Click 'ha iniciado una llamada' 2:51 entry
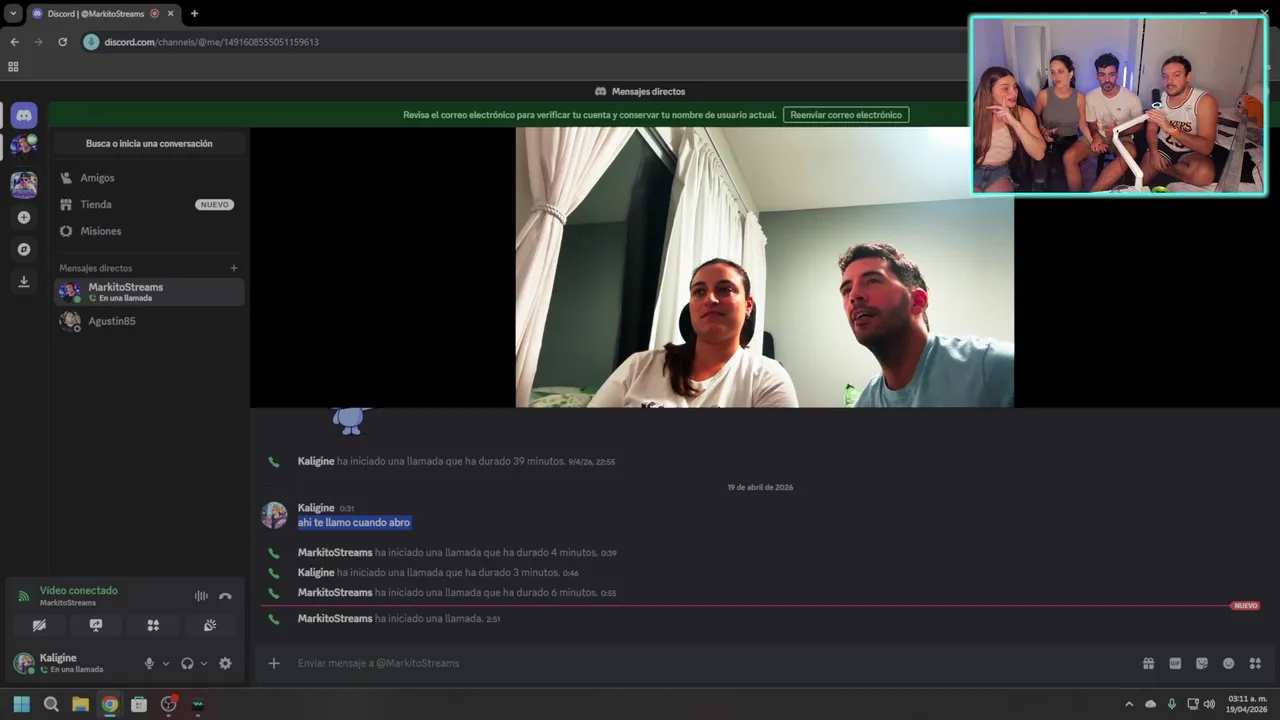This screenshot has height=720, width=1280. click(399, 619)
